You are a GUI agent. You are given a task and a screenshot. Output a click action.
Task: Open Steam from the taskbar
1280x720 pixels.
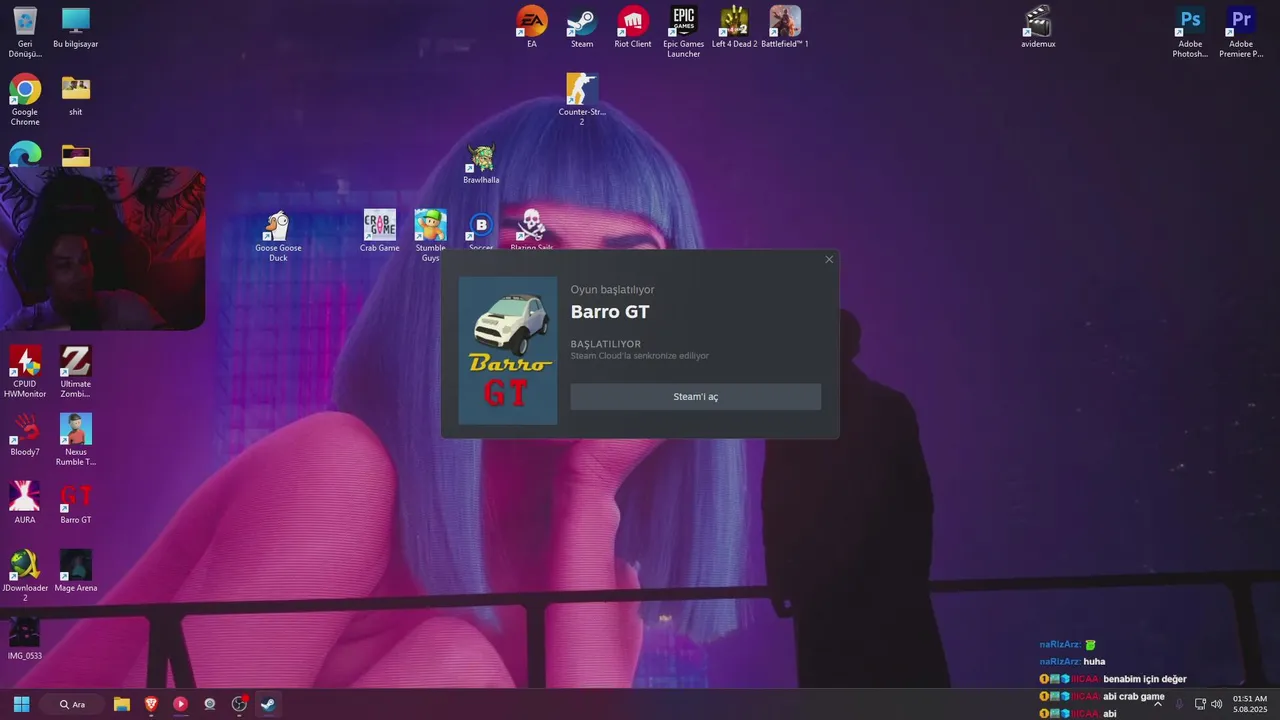268,704
